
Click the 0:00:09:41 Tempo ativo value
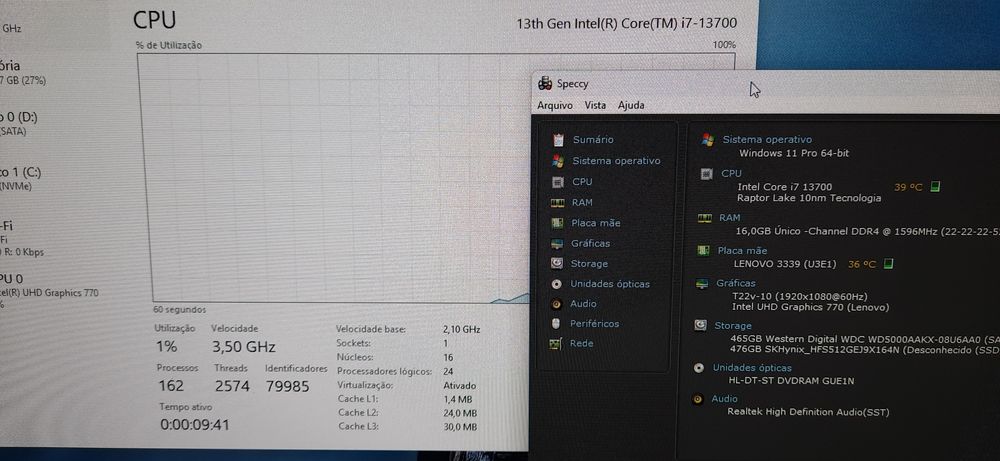(x=195, y=425)
